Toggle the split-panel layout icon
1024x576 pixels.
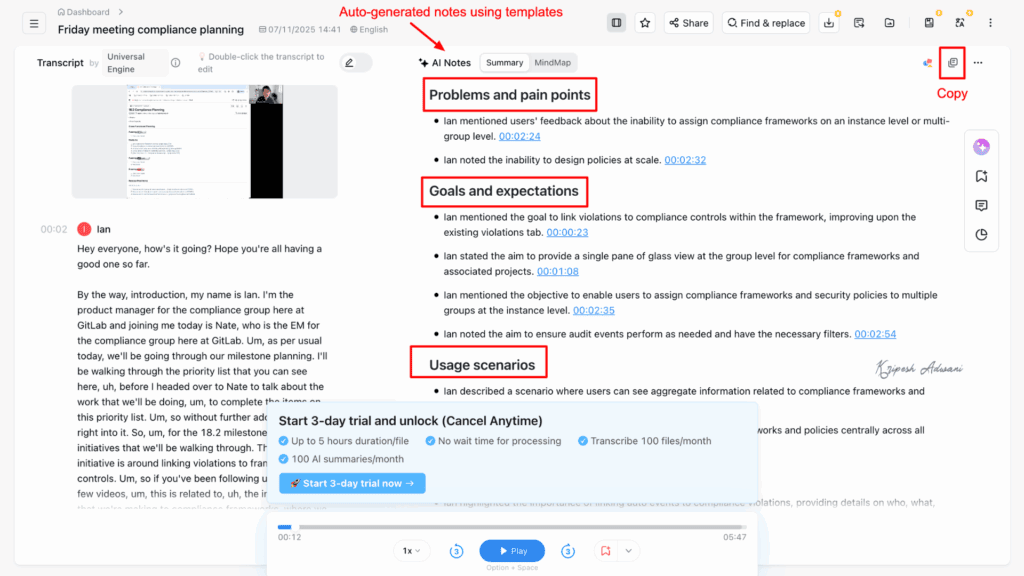pos(616,23)
